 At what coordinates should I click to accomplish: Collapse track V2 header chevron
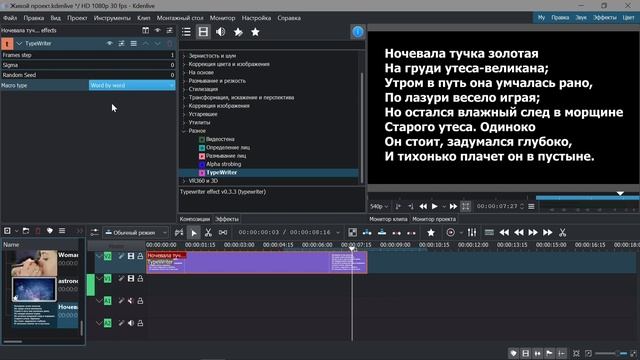[98, 256]
